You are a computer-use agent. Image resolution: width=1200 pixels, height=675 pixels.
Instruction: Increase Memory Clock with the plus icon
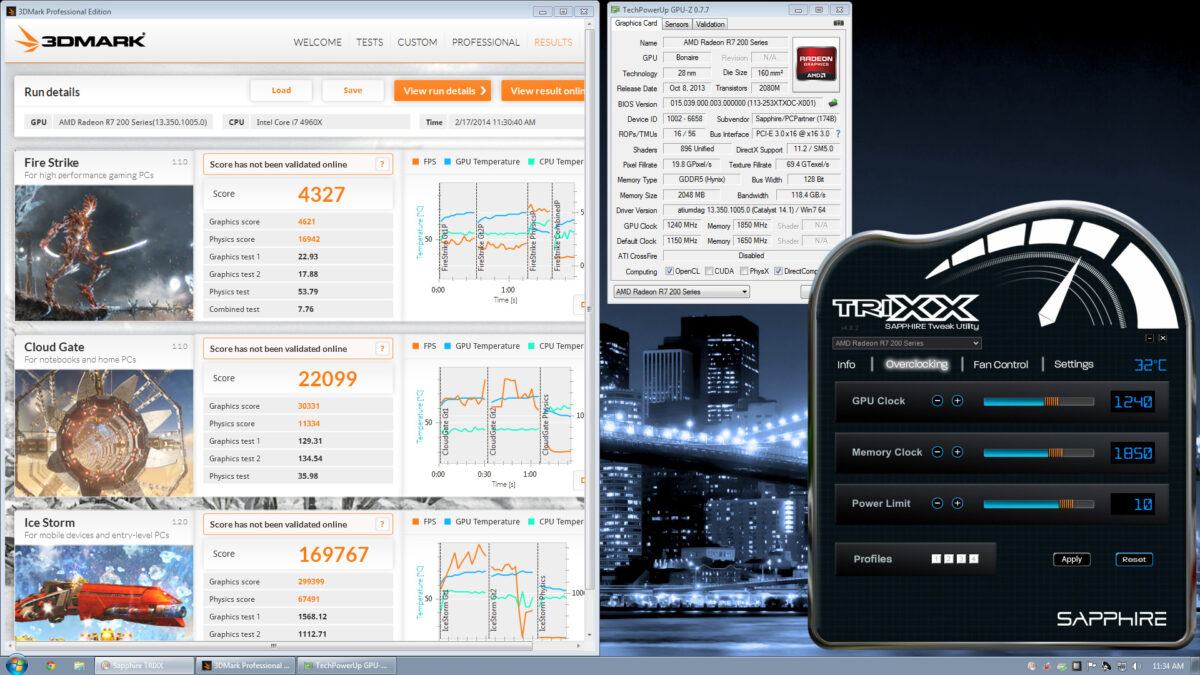(x=957, y=452)
